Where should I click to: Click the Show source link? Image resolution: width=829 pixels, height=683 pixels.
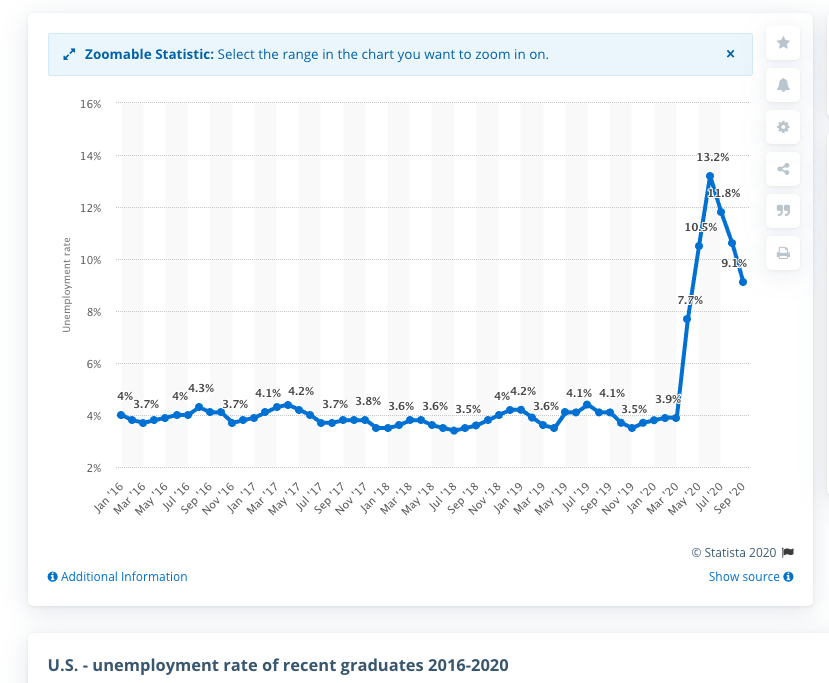(x=750, y=577)
